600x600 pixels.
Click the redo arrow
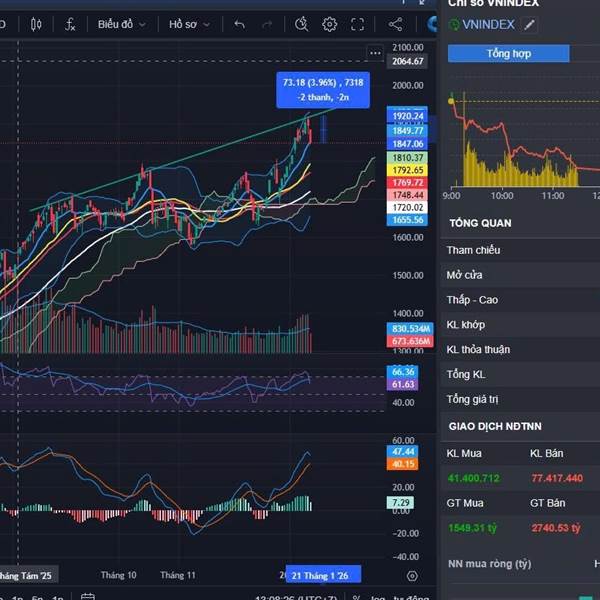pyautogui.click(x=267, y=24)
